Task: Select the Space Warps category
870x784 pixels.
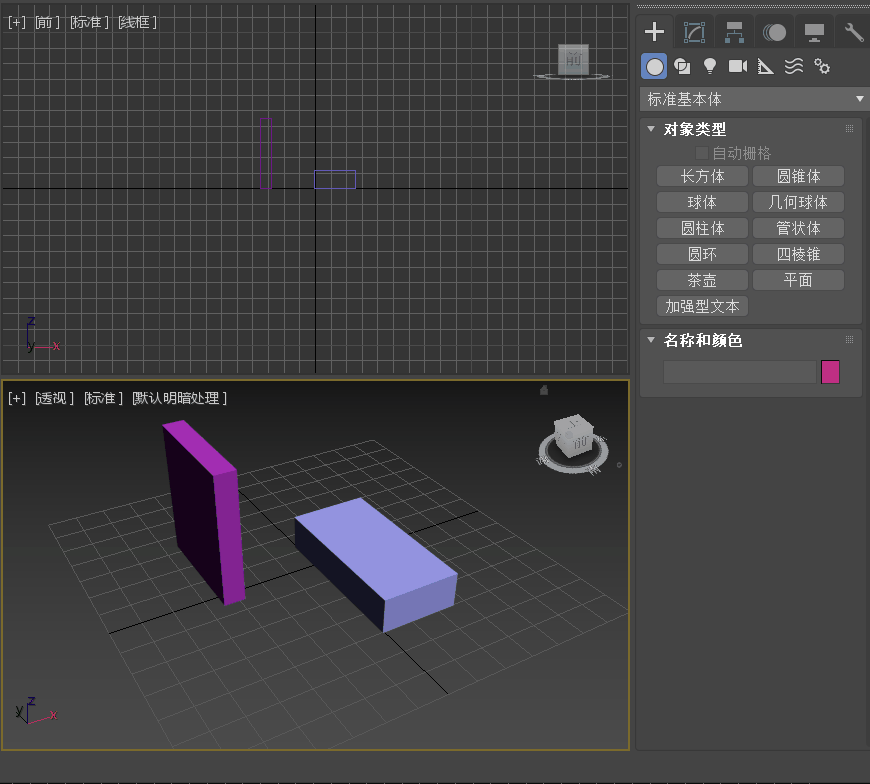Action: pos(793,66)
